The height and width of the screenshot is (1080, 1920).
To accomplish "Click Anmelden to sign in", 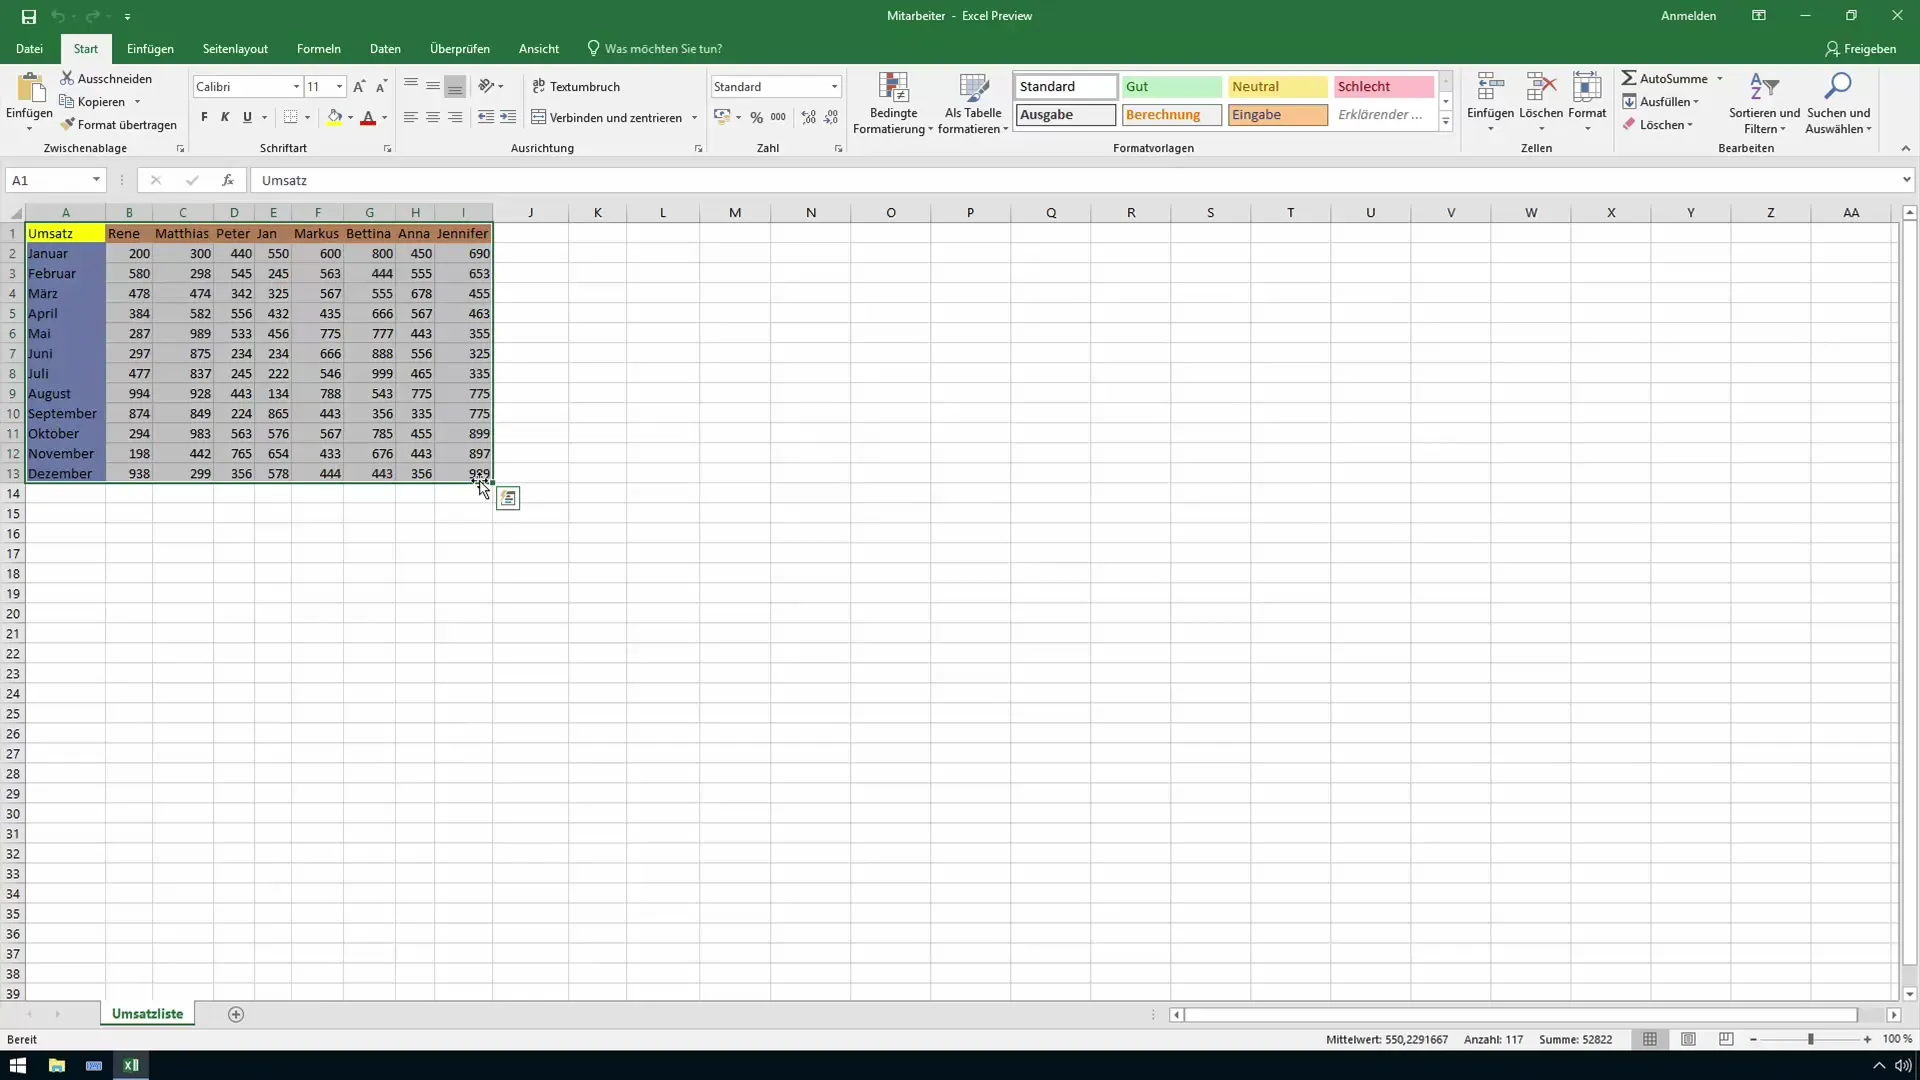I will 1688,16.
